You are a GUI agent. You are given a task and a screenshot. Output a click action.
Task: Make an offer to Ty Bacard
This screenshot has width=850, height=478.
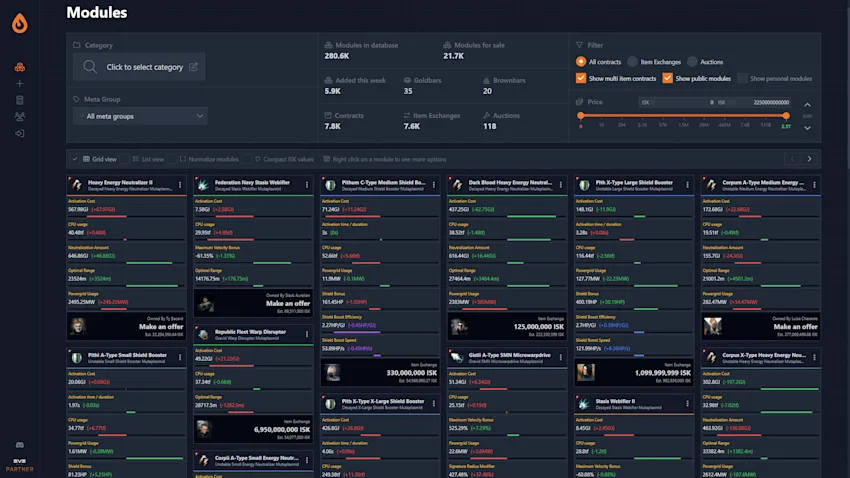pyautogui.click(x=161, y=326)
